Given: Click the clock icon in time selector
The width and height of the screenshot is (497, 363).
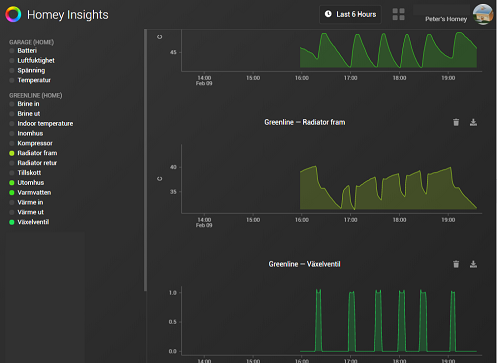Looking at the screenshot, I should coord(328,14).
